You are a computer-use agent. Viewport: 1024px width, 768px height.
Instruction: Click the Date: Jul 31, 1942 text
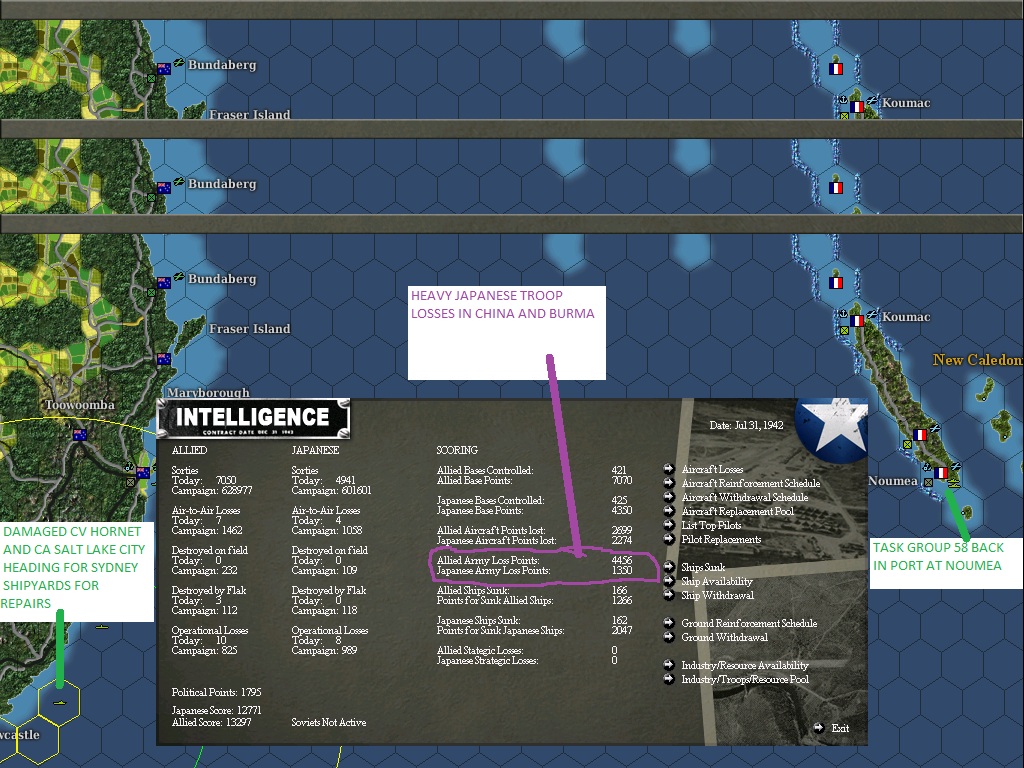click(746, 425)
